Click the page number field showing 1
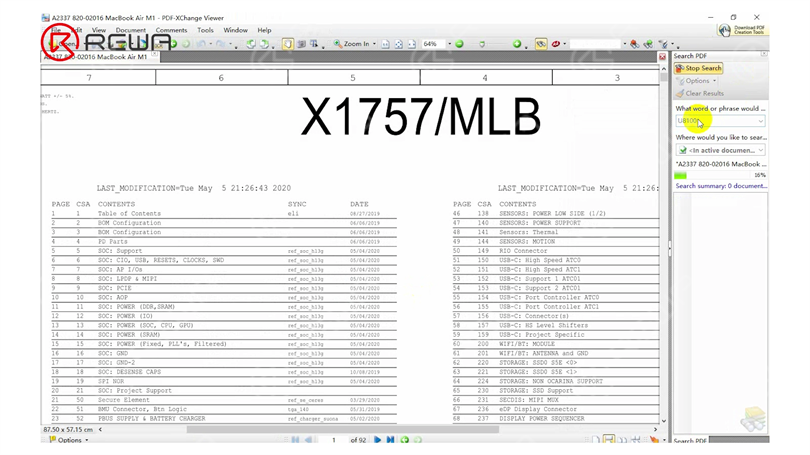 (x=334, y=440)
